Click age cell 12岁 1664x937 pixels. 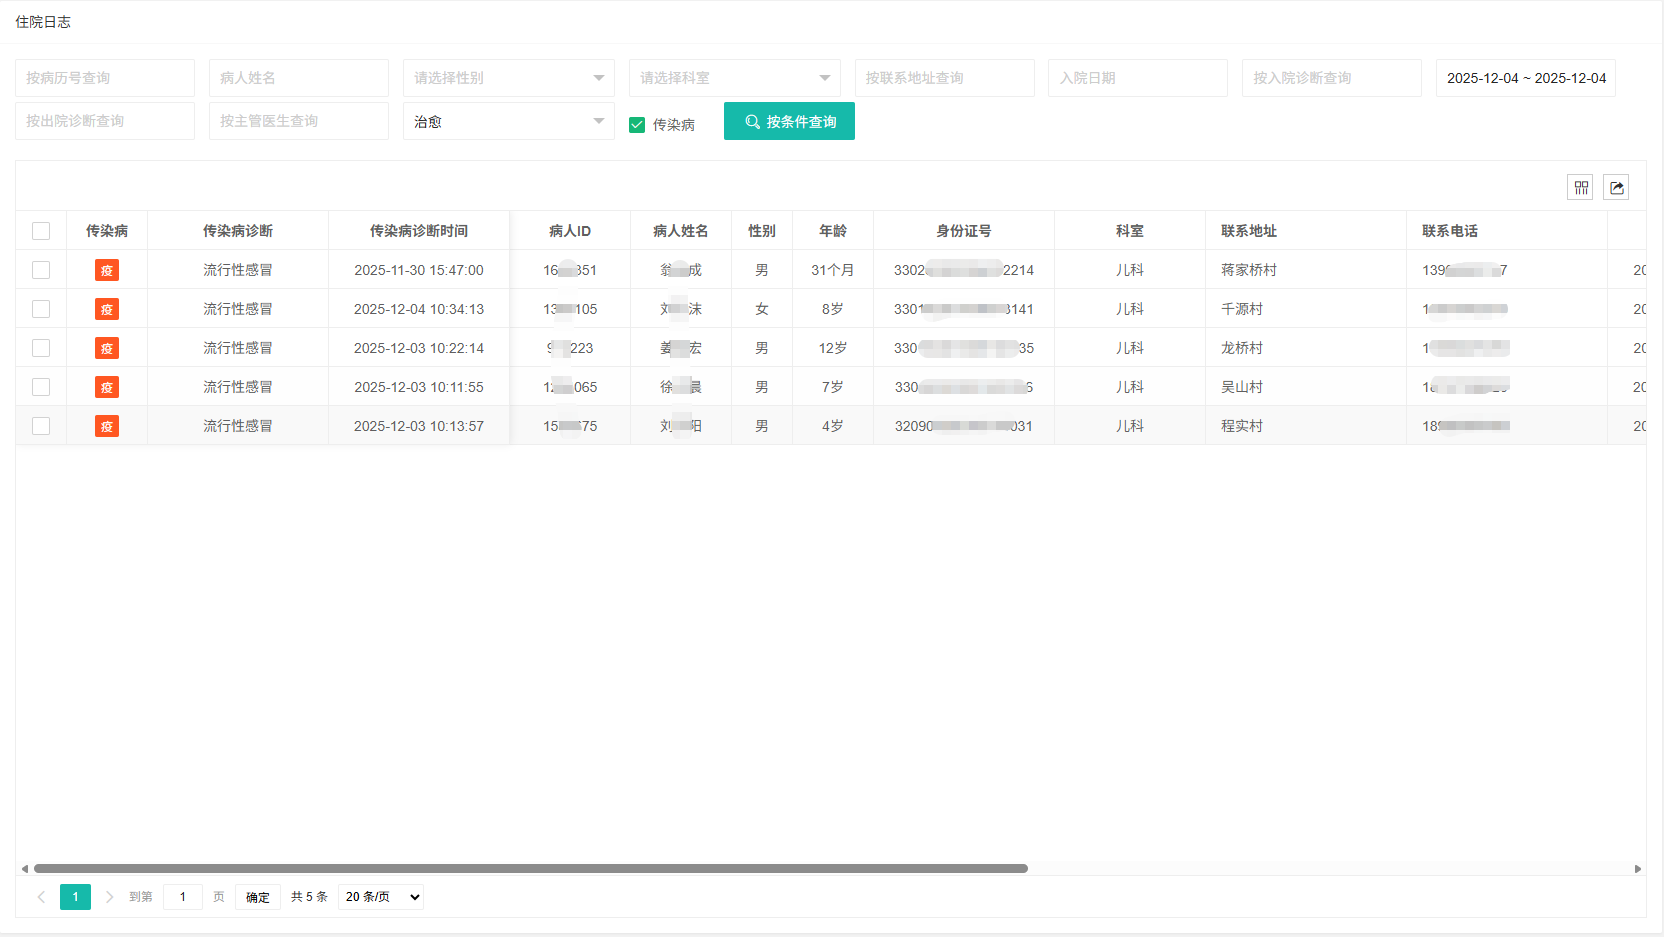pos(833,348)
